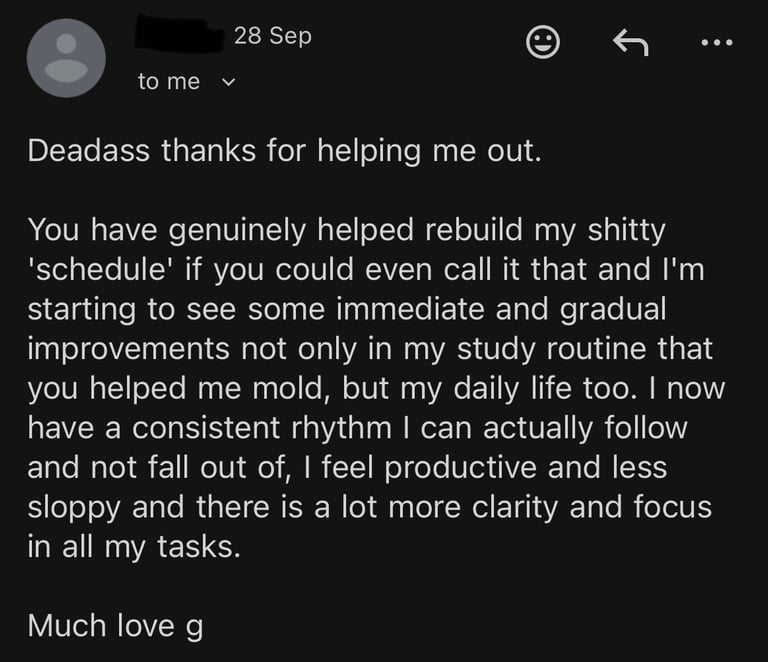Click the word 'focus' in the message body

pos(673,507)
